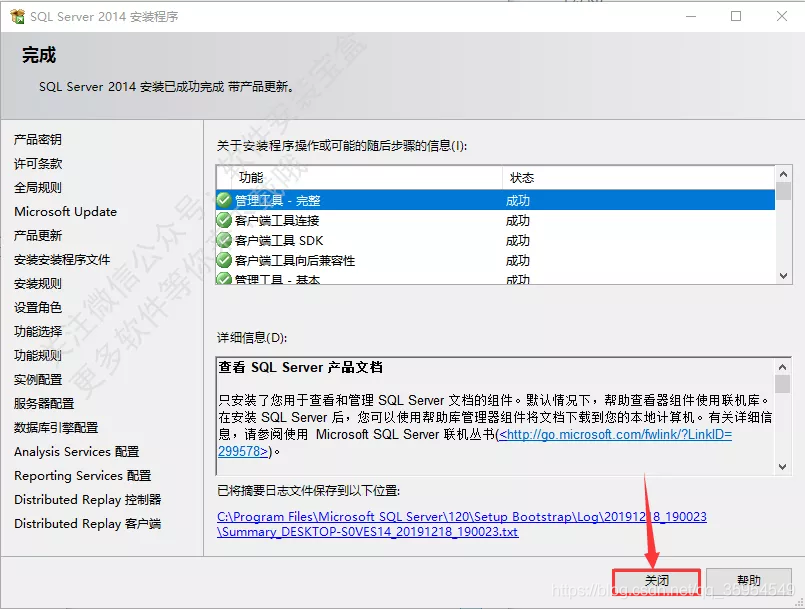This screenshot has width=805, height=609.
Task: Select the 客户端工具向后兼容性 row
Action: click(496, 260)
